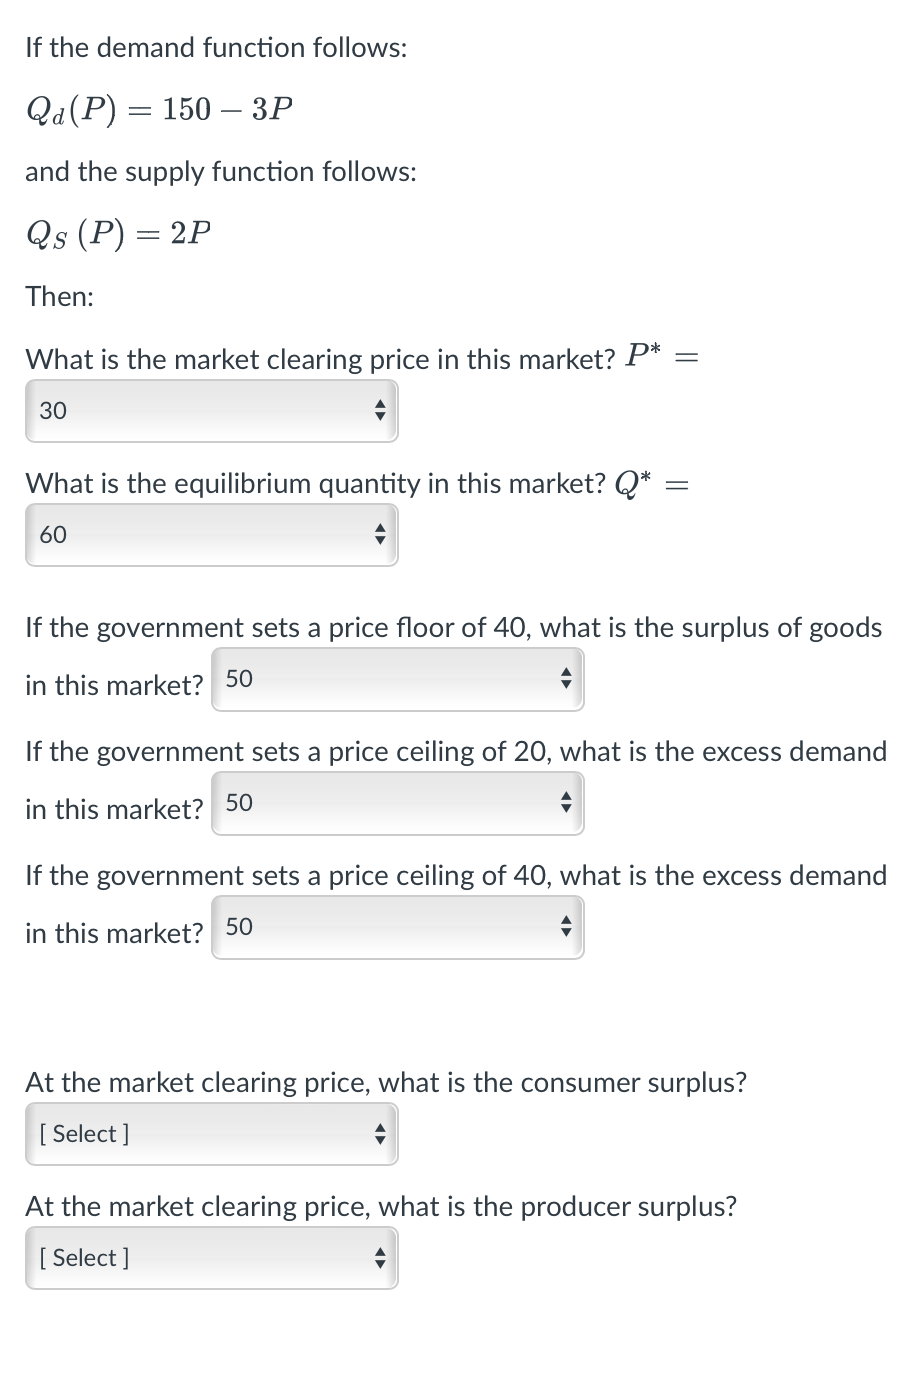The height and width of the screenshot is (1384, 922).
Task: Open the price floor surplus dropdown
Action: point(397,680)
